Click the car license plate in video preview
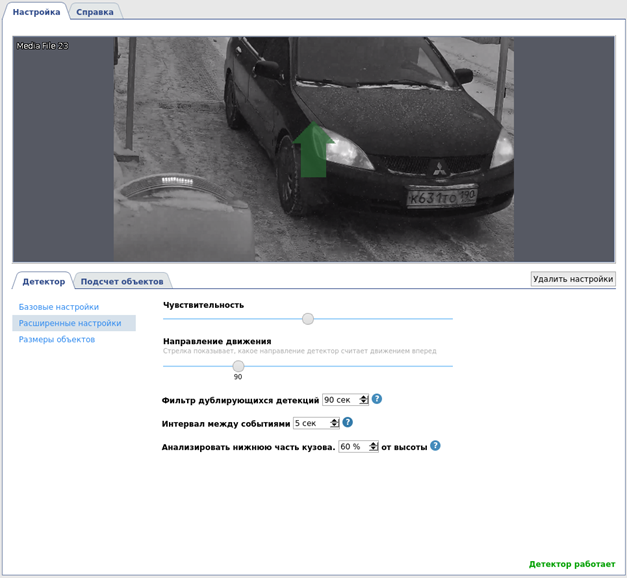Viewport: 627px width, 578px height. (440, 198)
